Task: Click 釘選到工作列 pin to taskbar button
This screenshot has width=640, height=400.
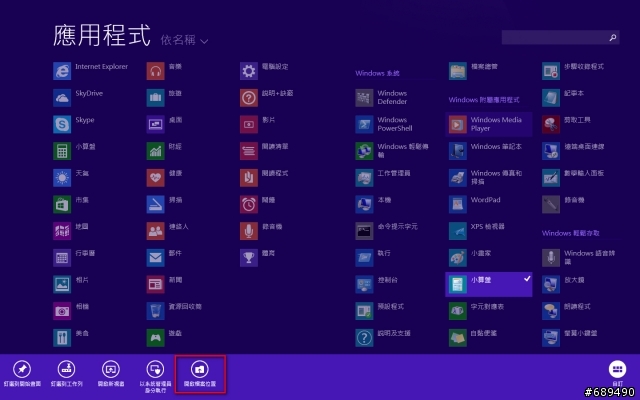Action: pos(67,373)
